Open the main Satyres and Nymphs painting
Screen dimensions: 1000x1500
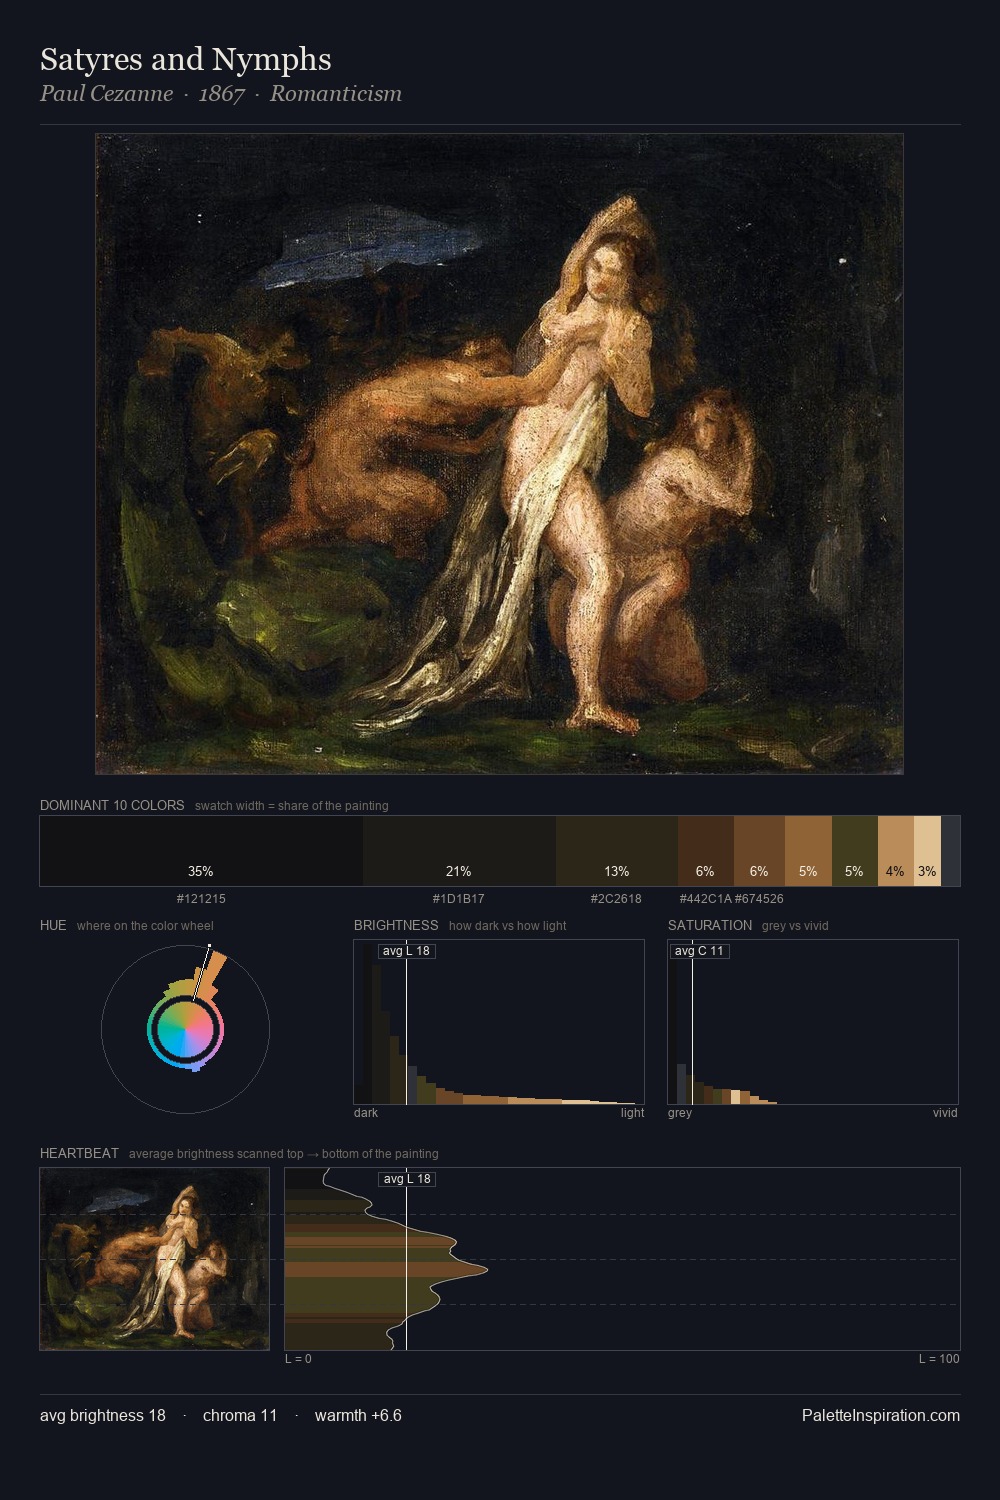pos(499,454)
